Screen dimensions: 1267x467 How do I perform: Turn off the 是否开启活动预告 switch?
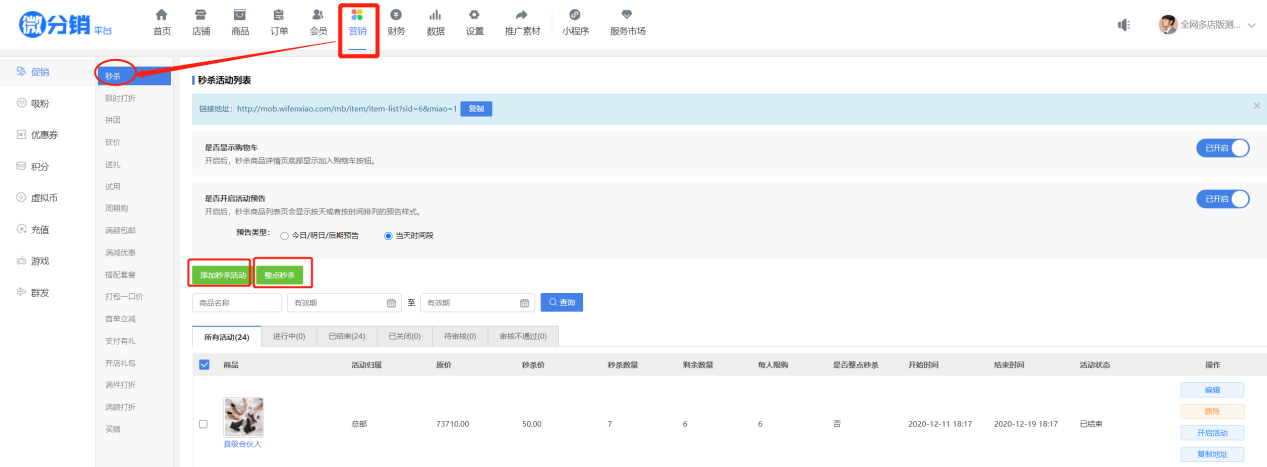(x=1222, y=199)
